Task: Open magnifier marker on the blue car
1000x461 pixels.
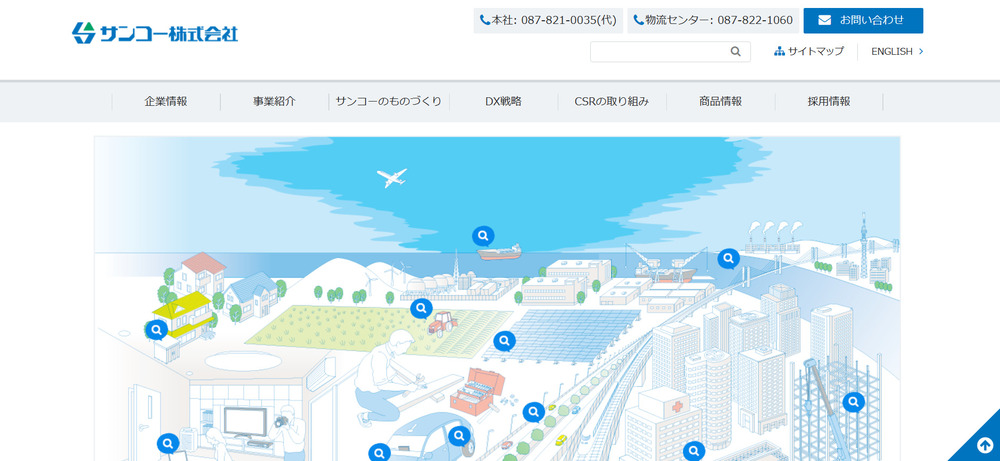Action: coord(459,437)
